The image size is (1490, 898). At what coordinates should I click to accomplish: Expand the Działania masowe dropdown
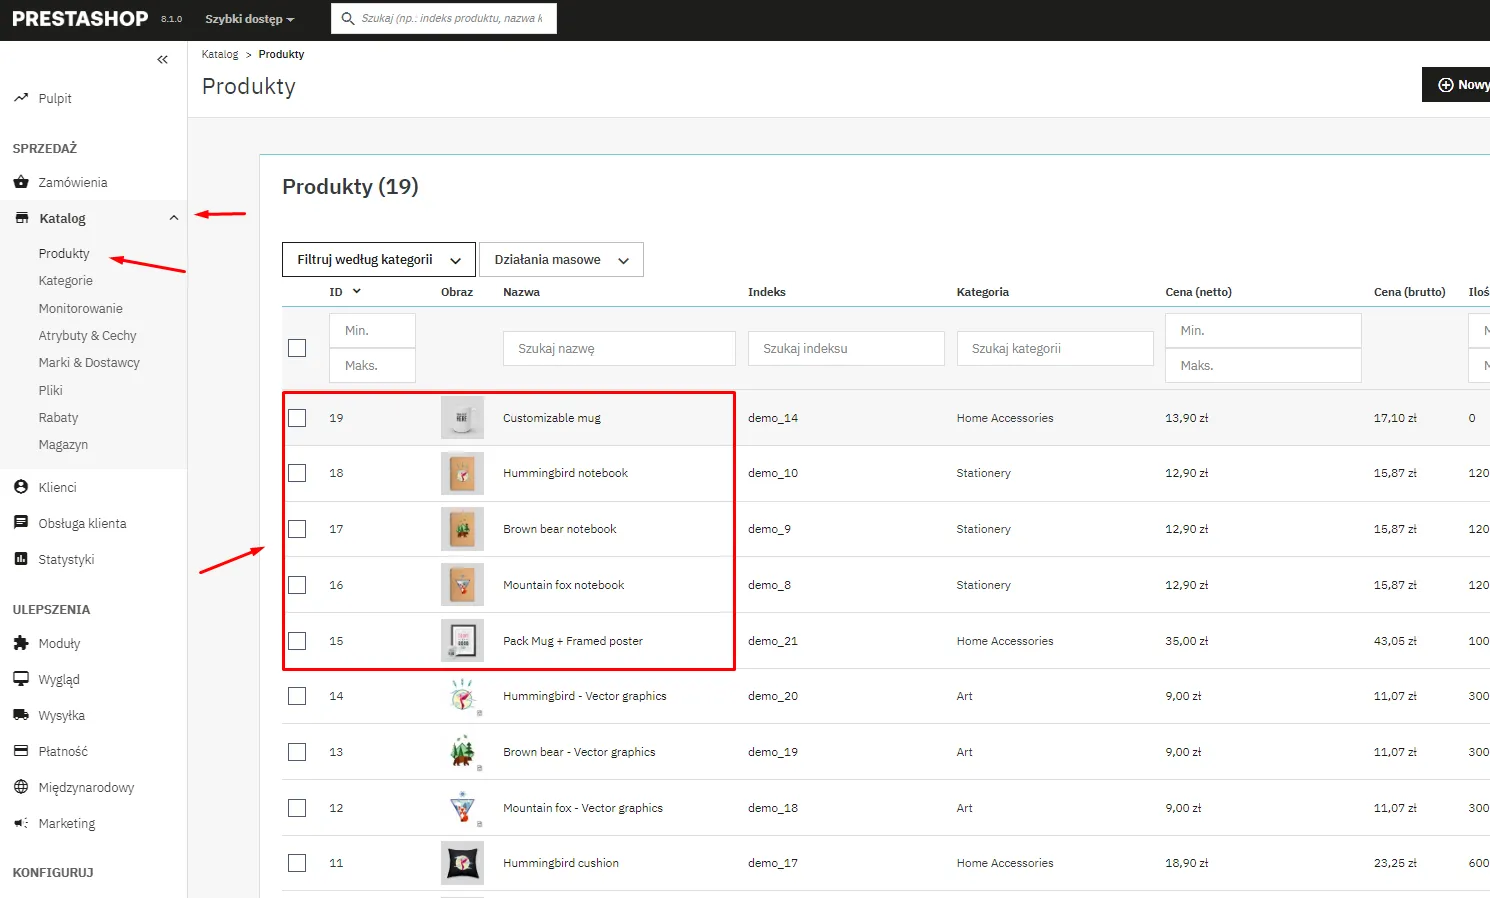point(561,260)
